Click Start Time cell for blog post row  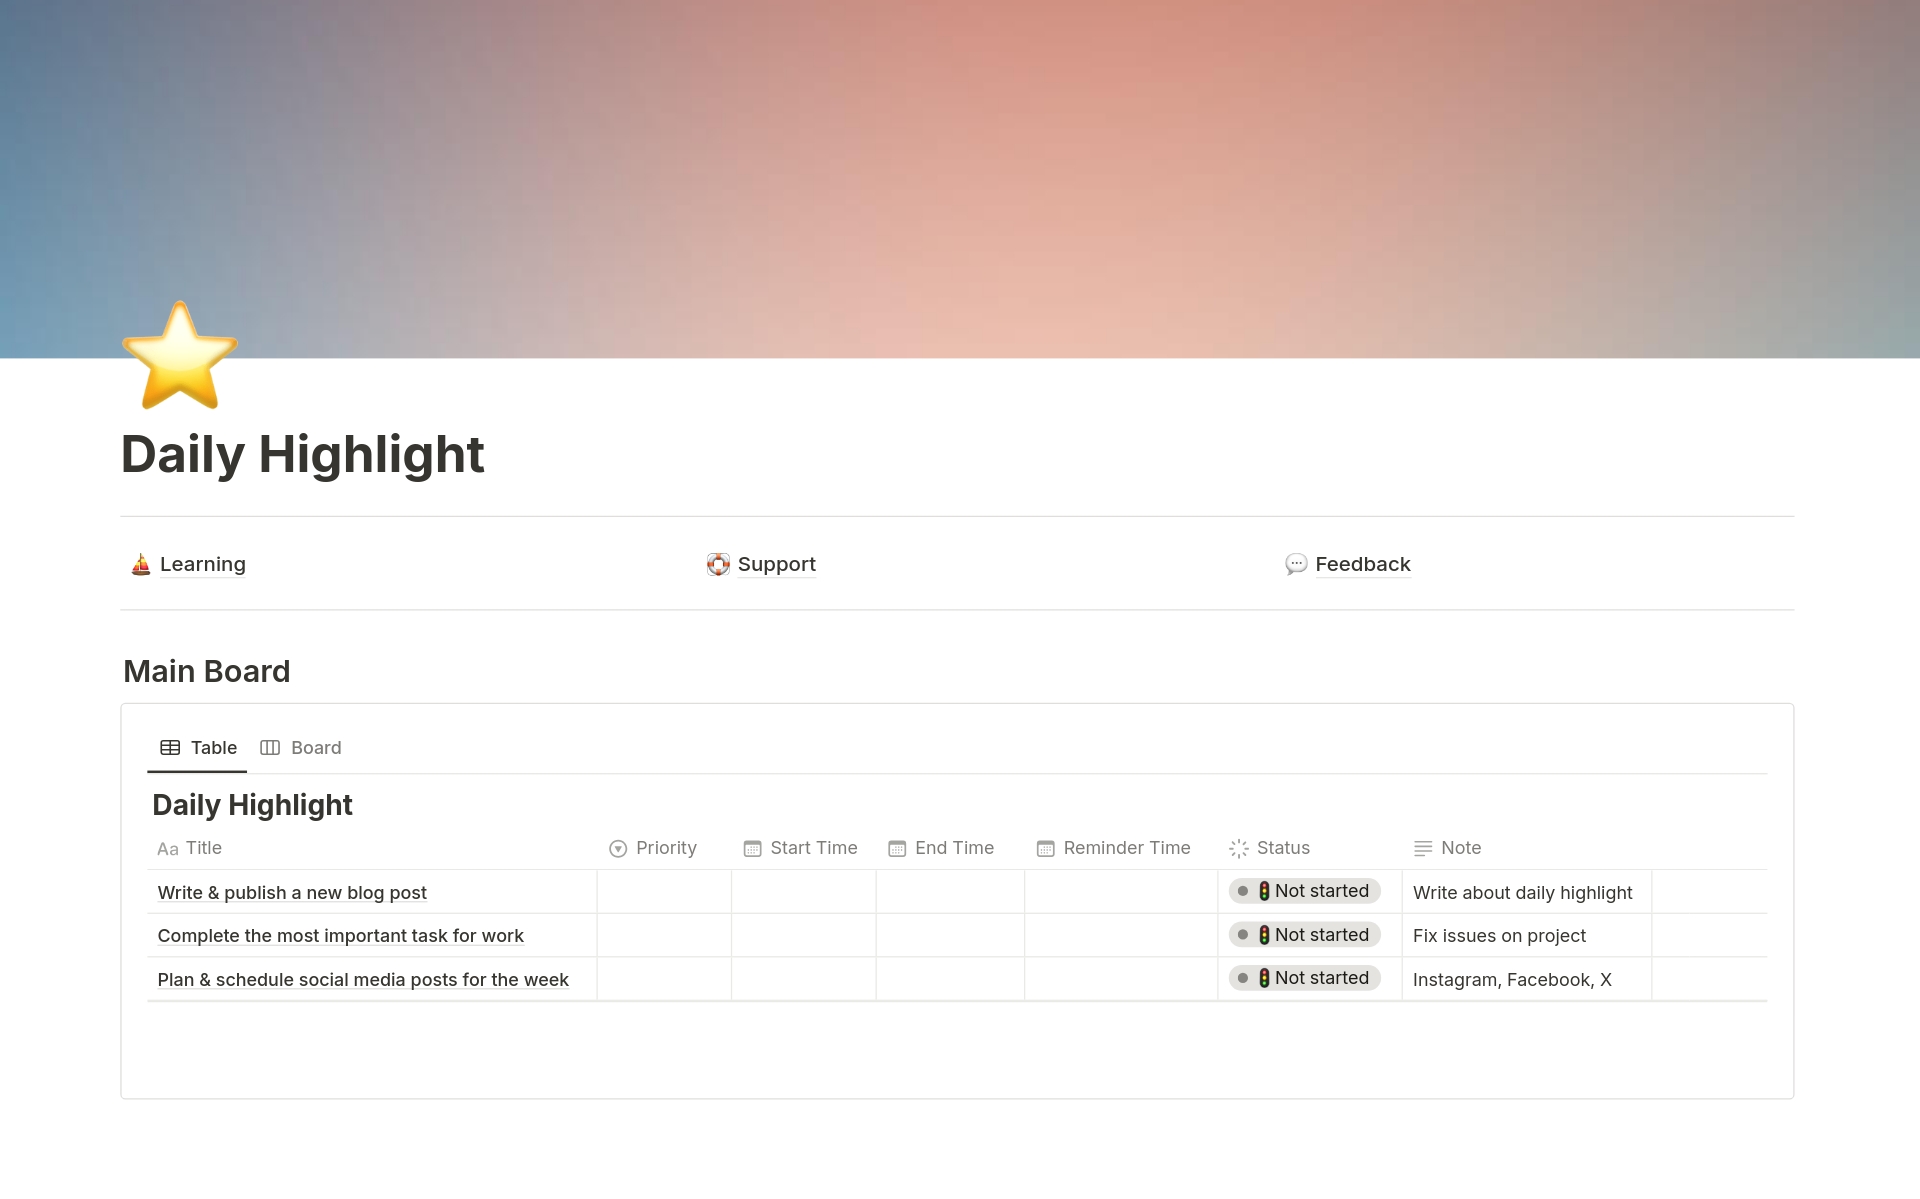(803, 892)
